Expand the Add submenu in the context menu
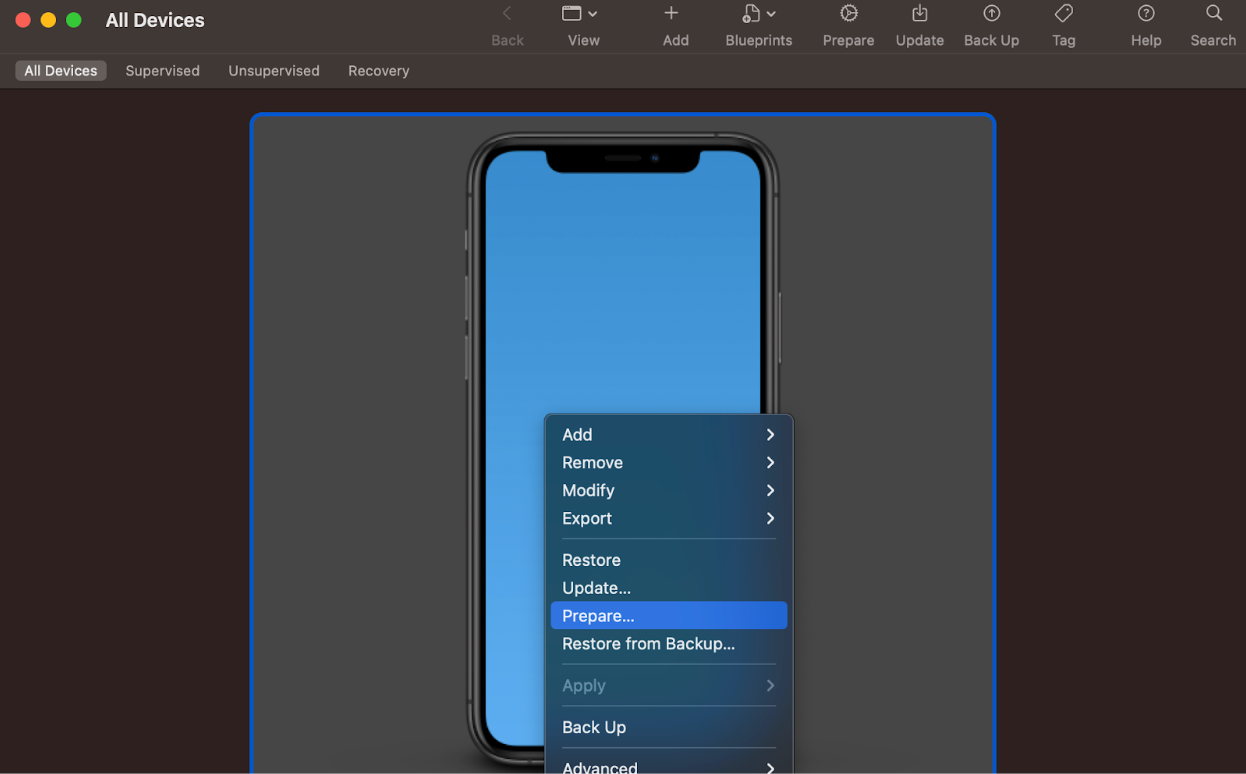This screenshot has width=1246, height=774. click(x=668, y=434)
